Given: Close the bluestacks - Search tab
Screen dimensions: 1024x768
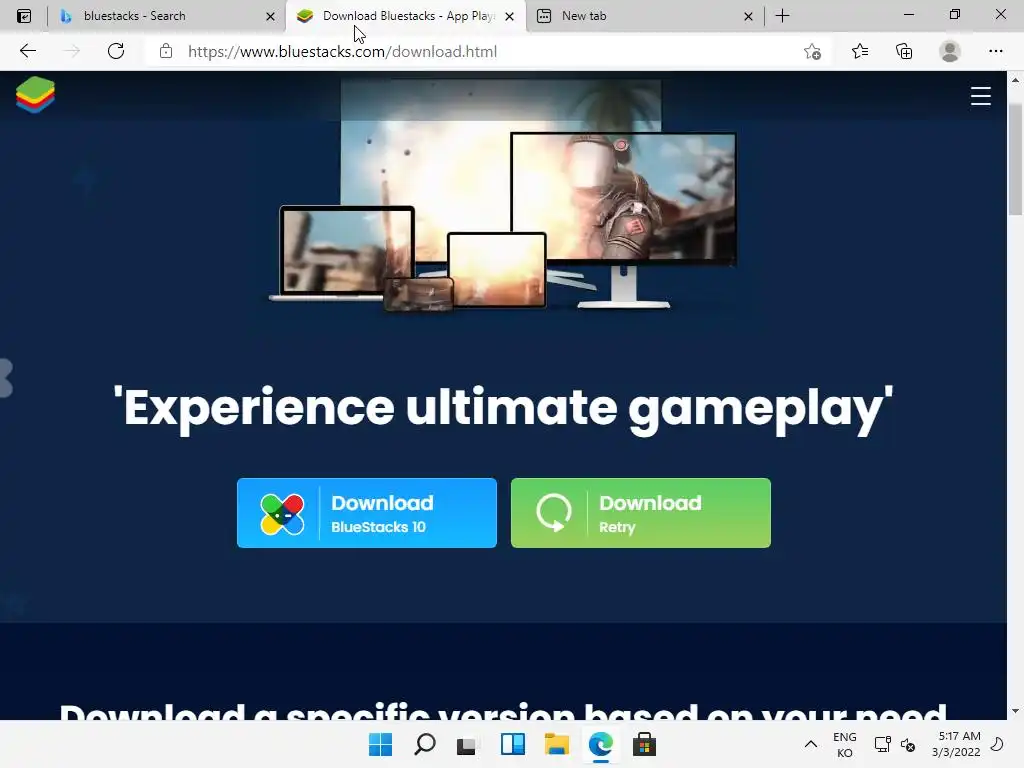Looking at the screenshot, I should (270, 16).
